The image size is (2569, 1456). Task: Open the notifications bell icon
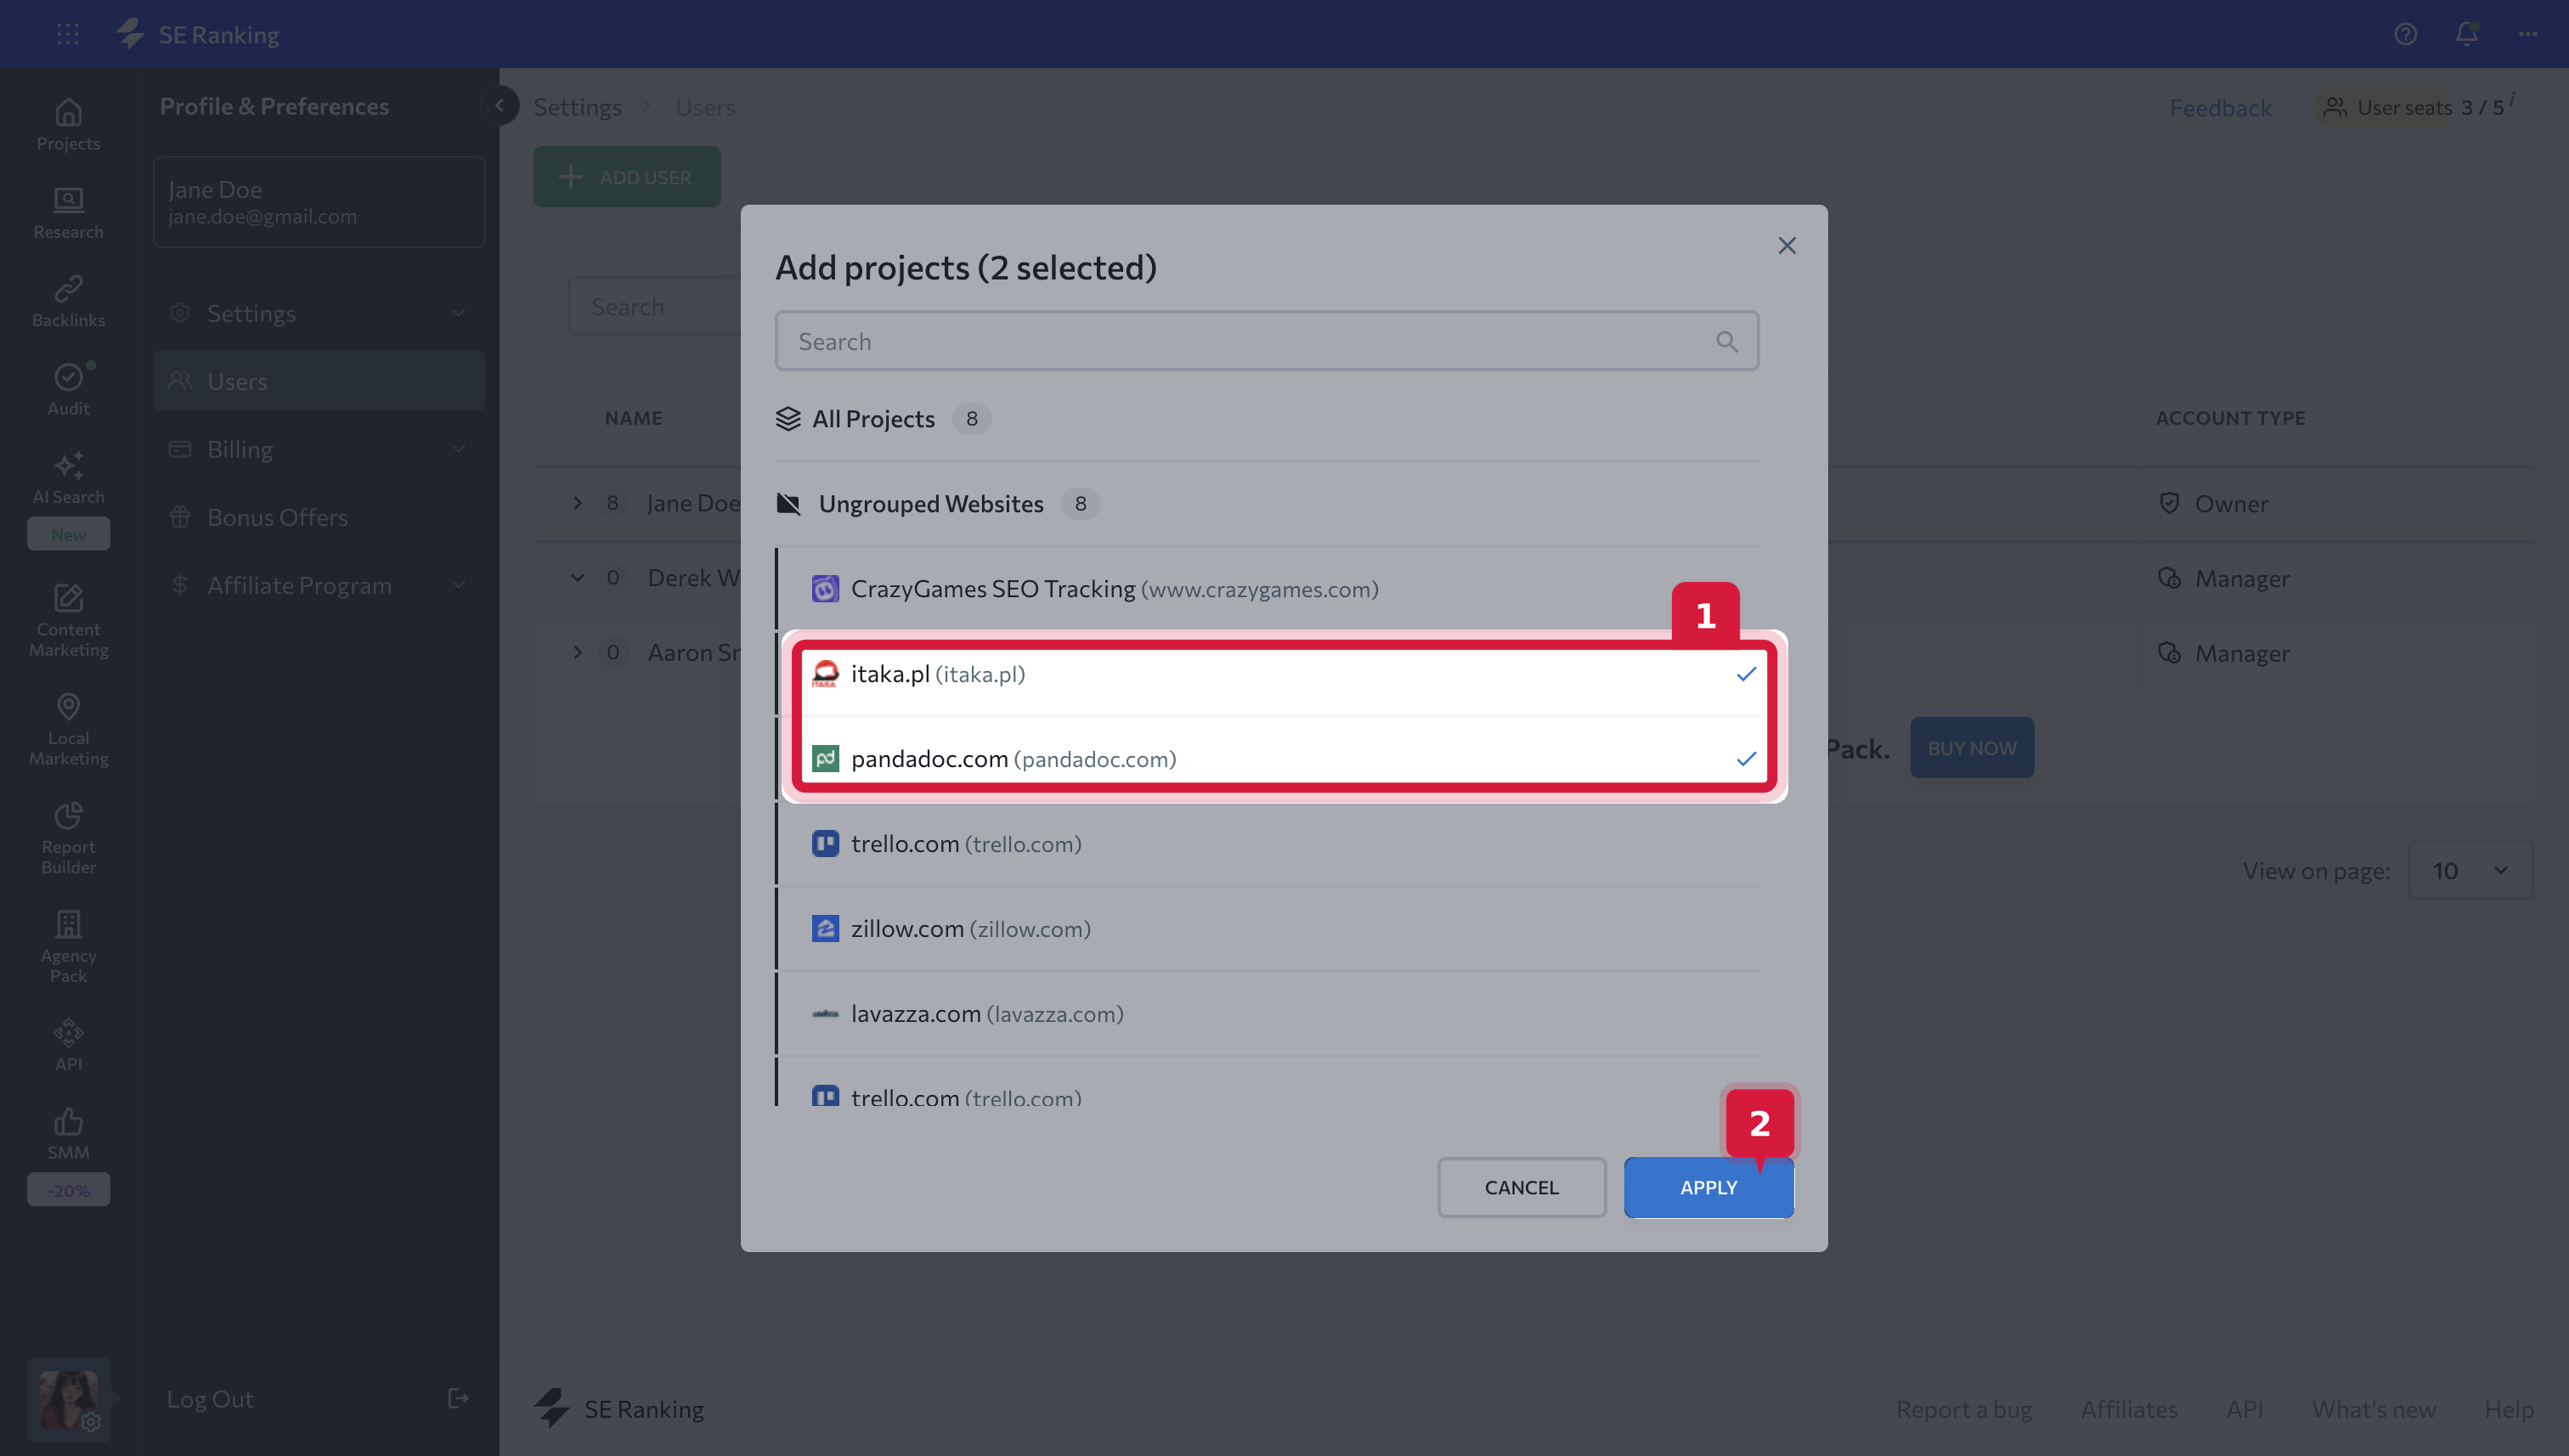point(2466,34)
